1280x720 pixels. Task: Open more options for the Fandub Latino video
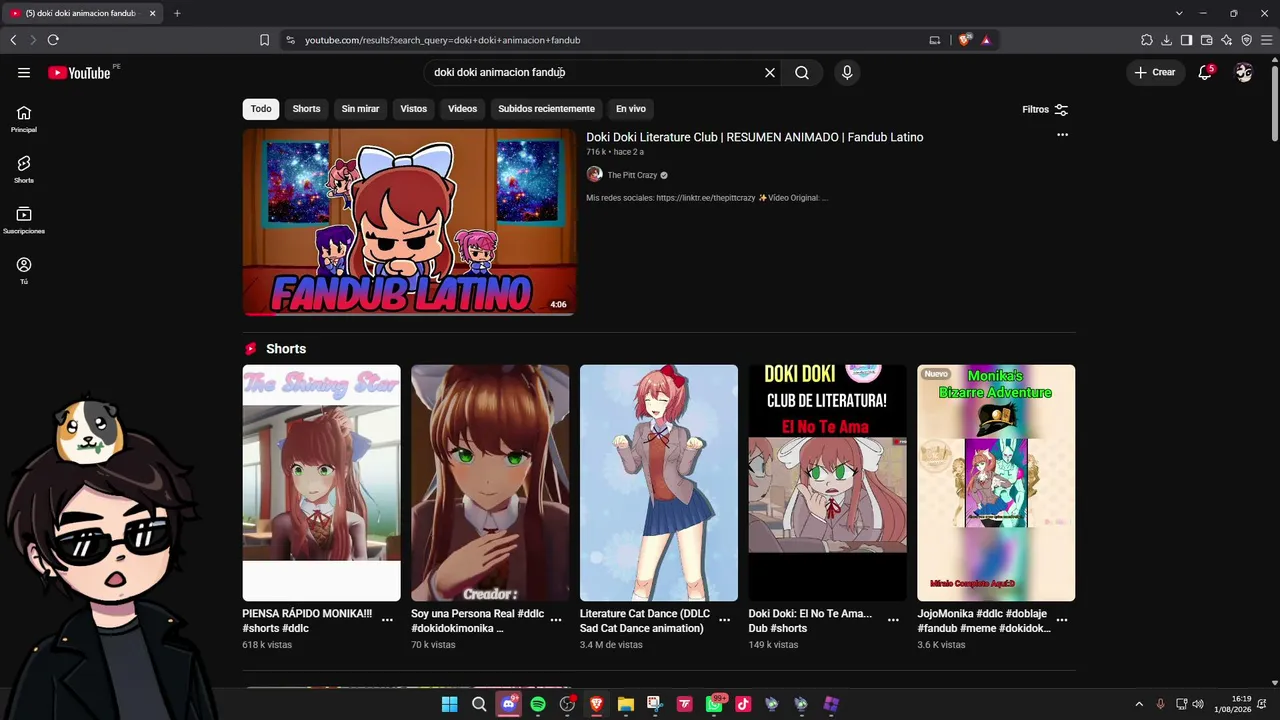[x=1062, y=135]
